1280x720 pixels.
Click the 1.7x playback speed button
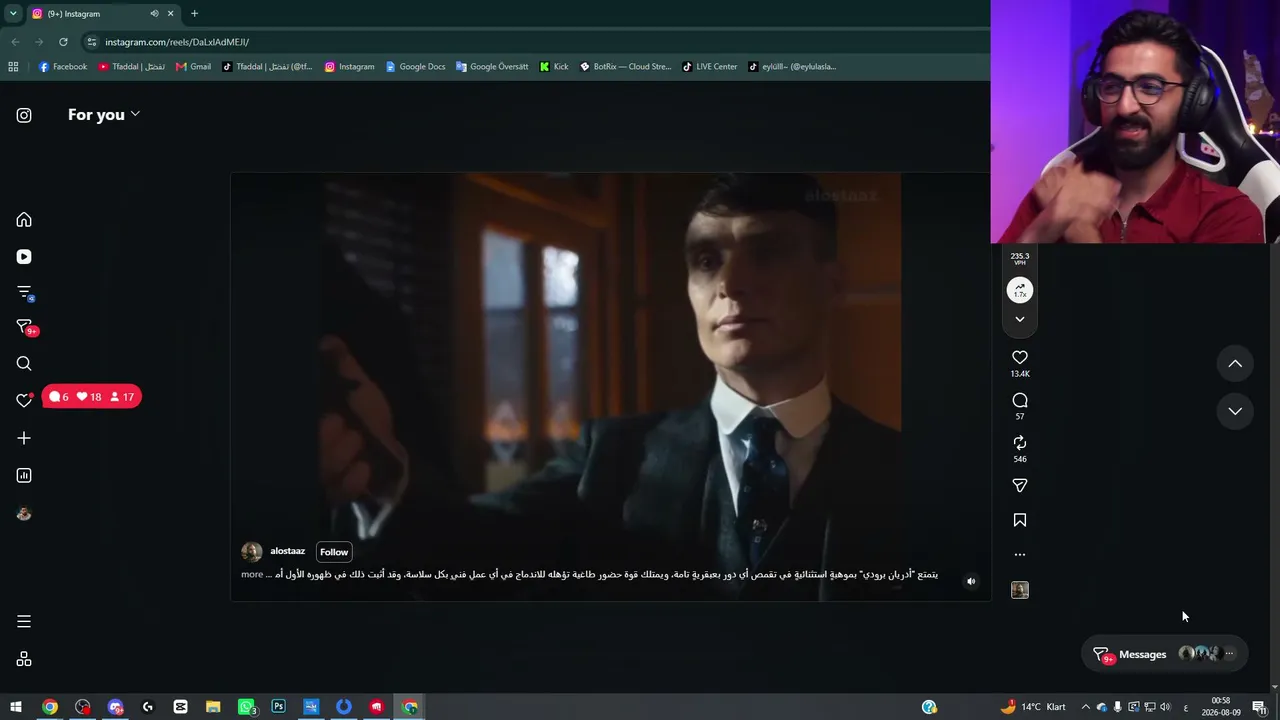pyautogui.click(x=1020, y=291)
